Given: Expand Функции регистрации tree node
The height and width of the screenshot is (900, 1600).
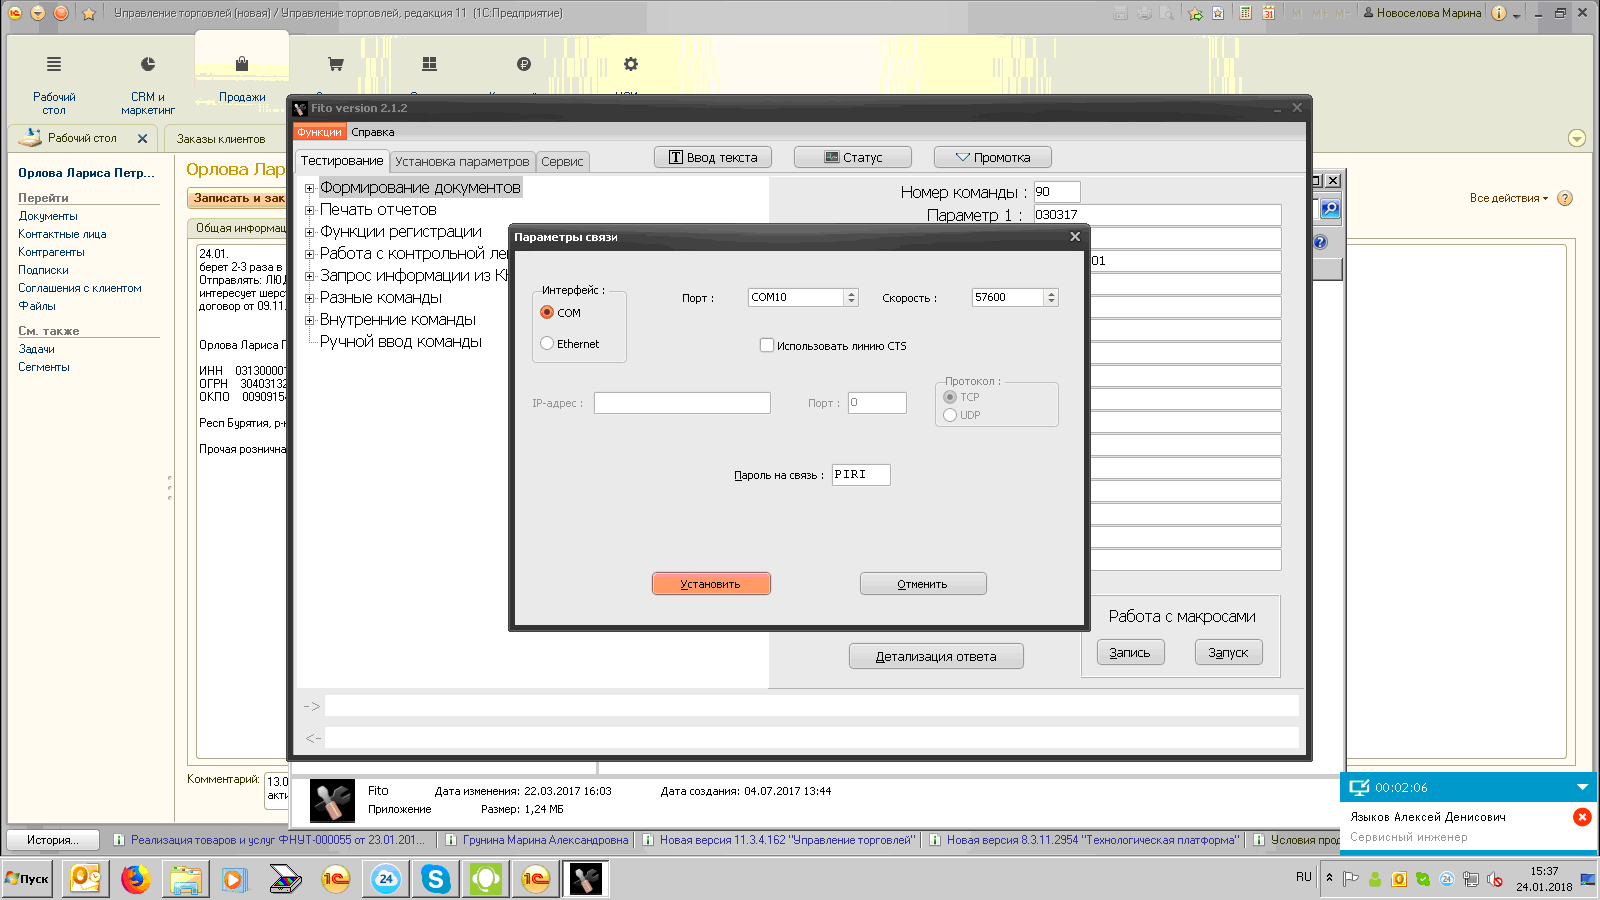Looking at the screenshot, I should point(310,232).
